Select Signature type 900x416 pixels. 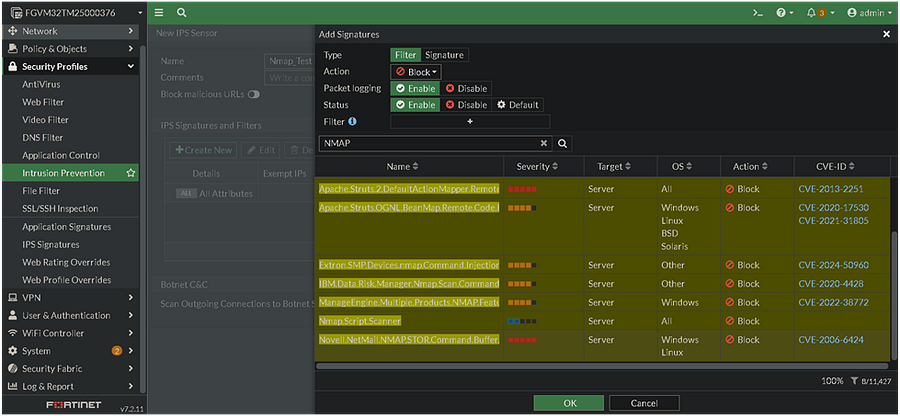(x=444, y=55)
